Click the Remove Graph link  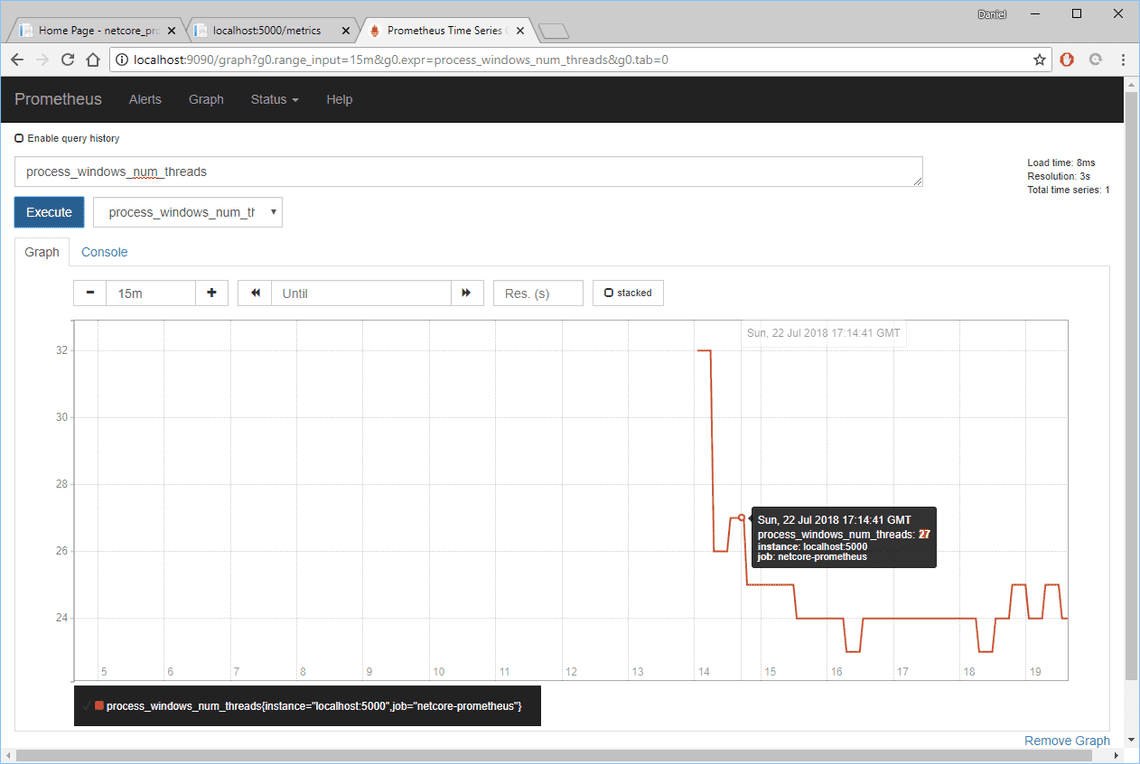(1066, 740)
